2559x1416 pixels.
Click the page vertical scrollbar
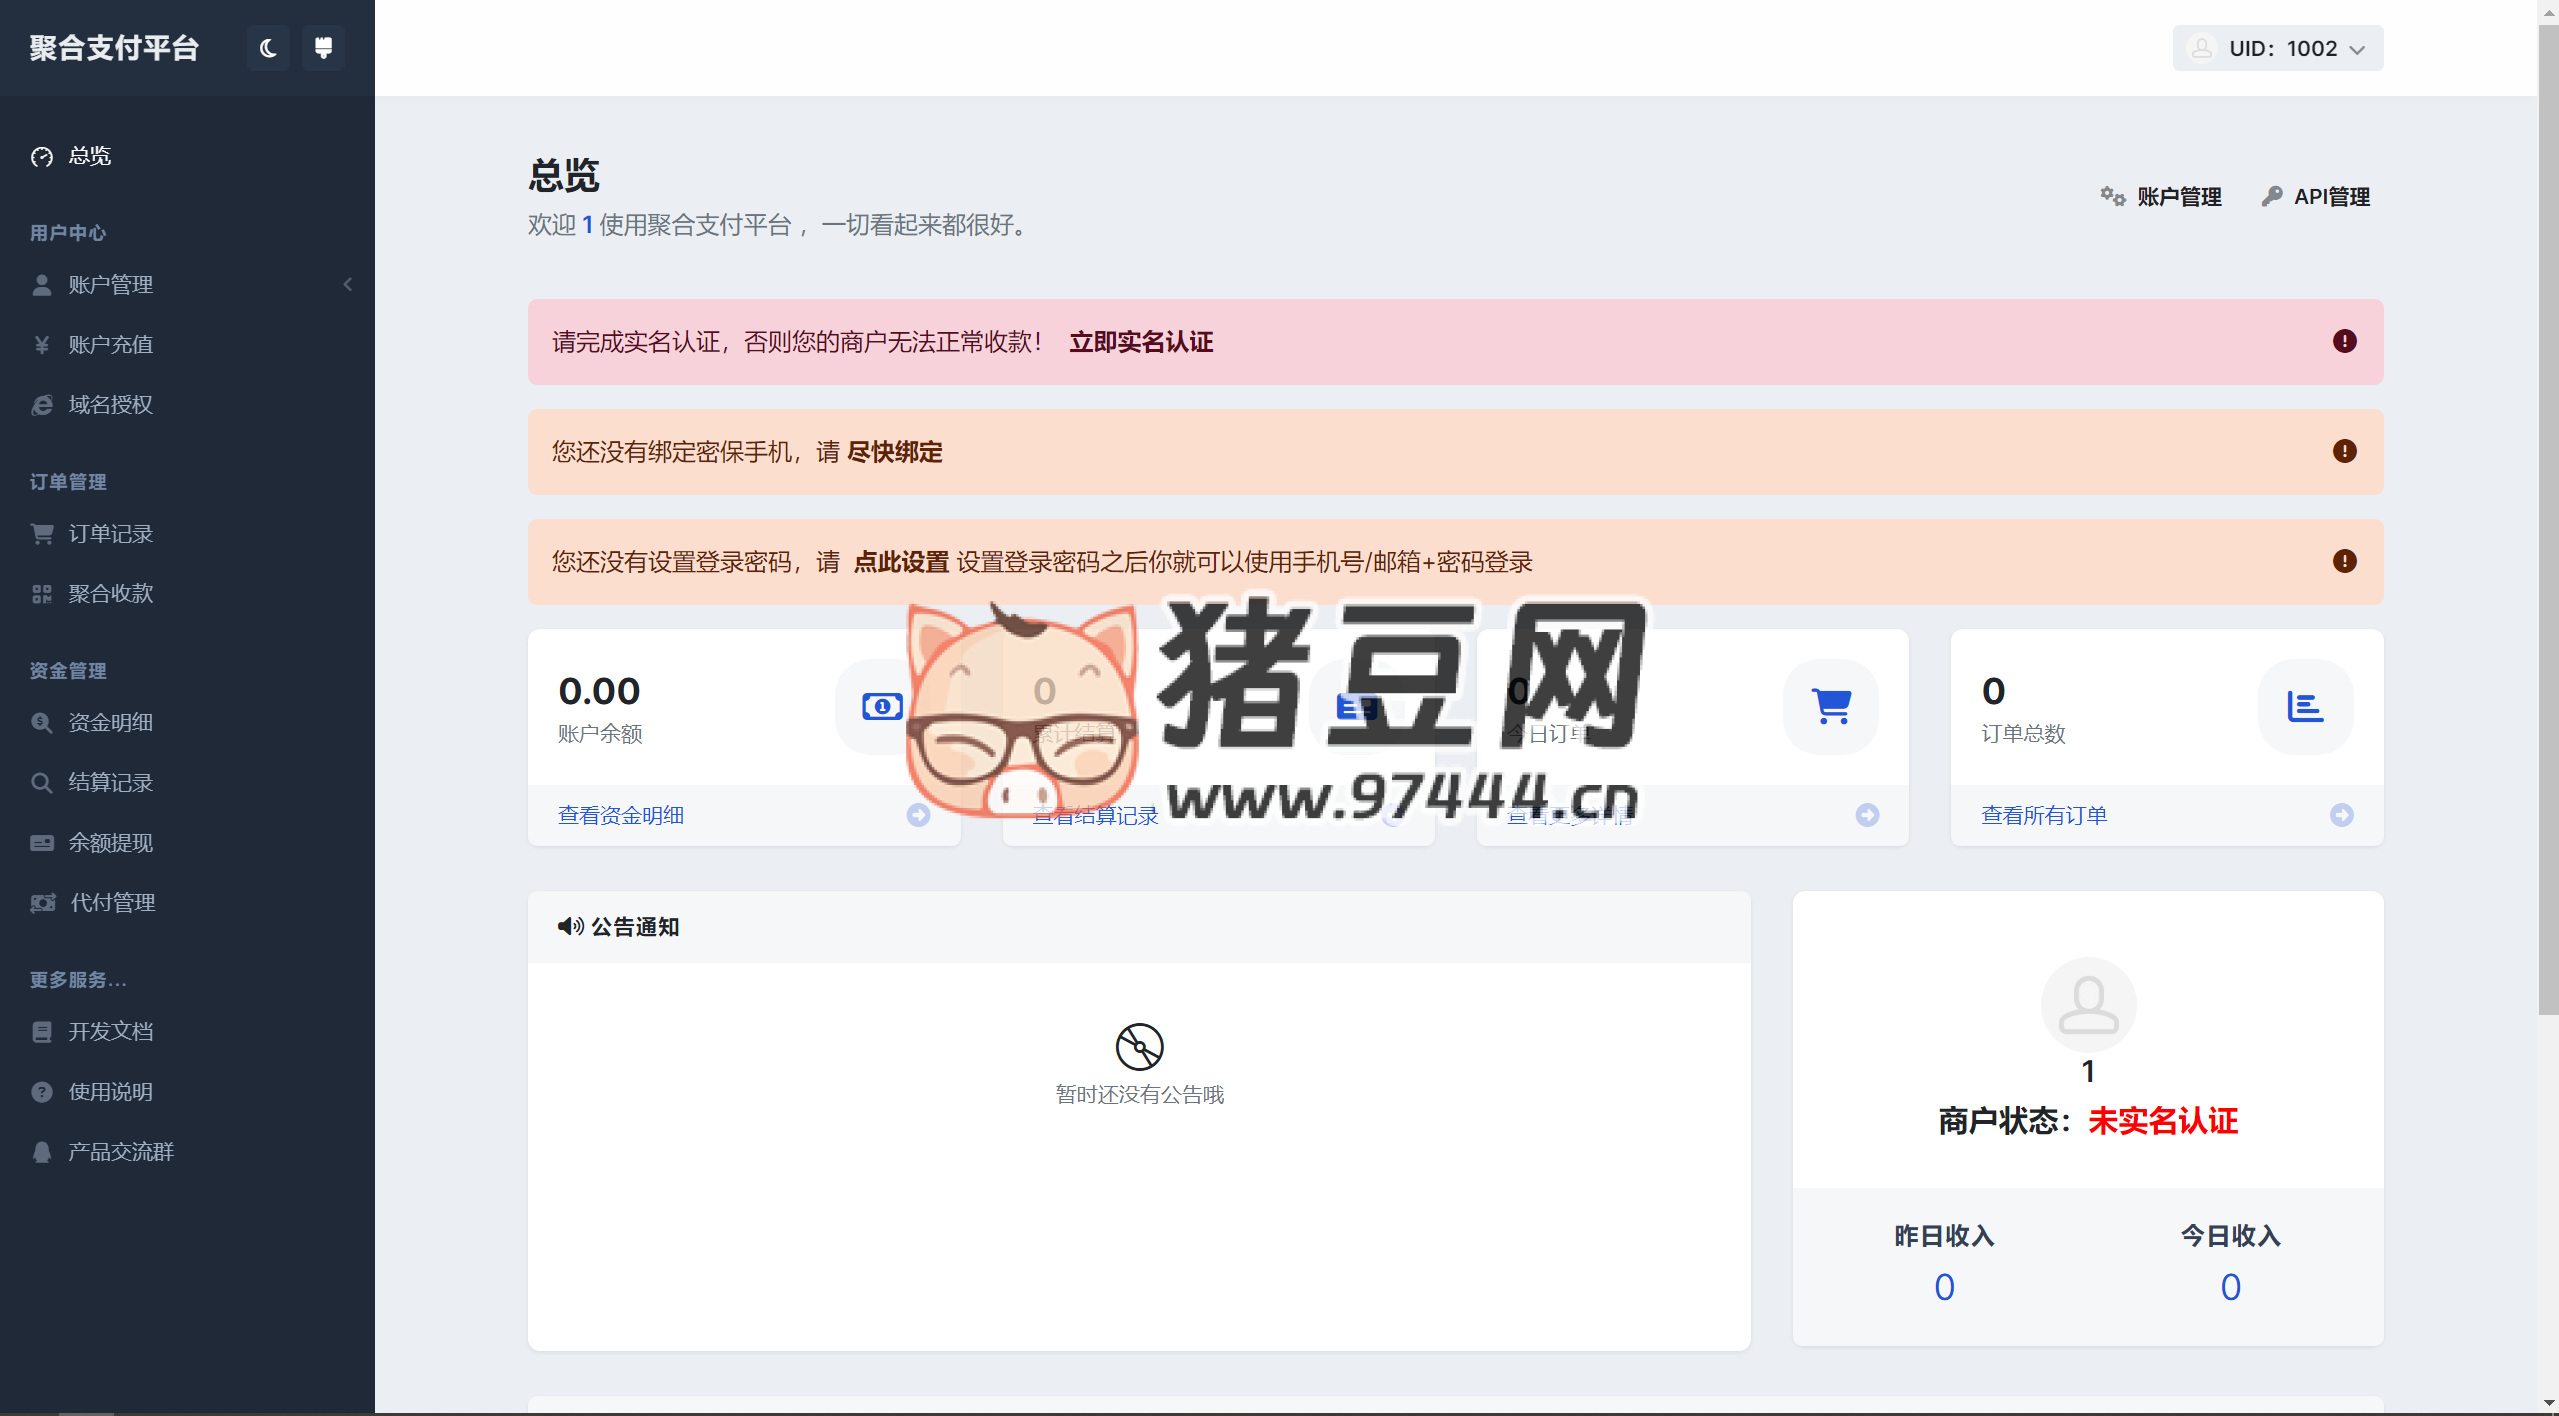[x=2548, y=520]
